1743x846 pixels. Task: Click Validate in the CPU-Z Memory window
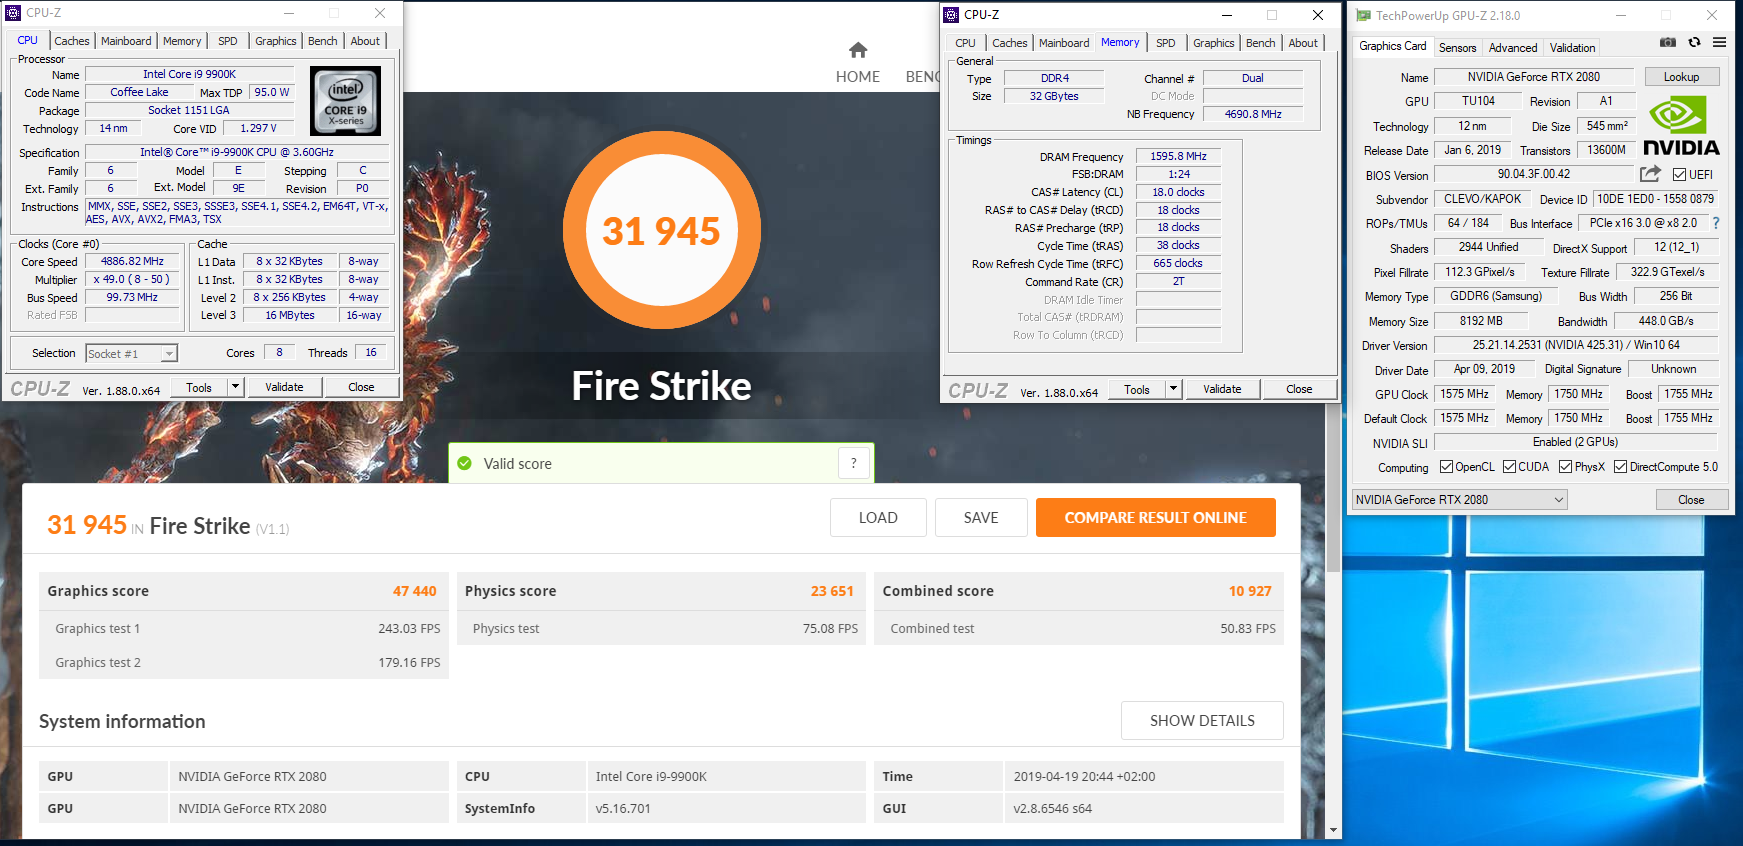click(1222, 389)
